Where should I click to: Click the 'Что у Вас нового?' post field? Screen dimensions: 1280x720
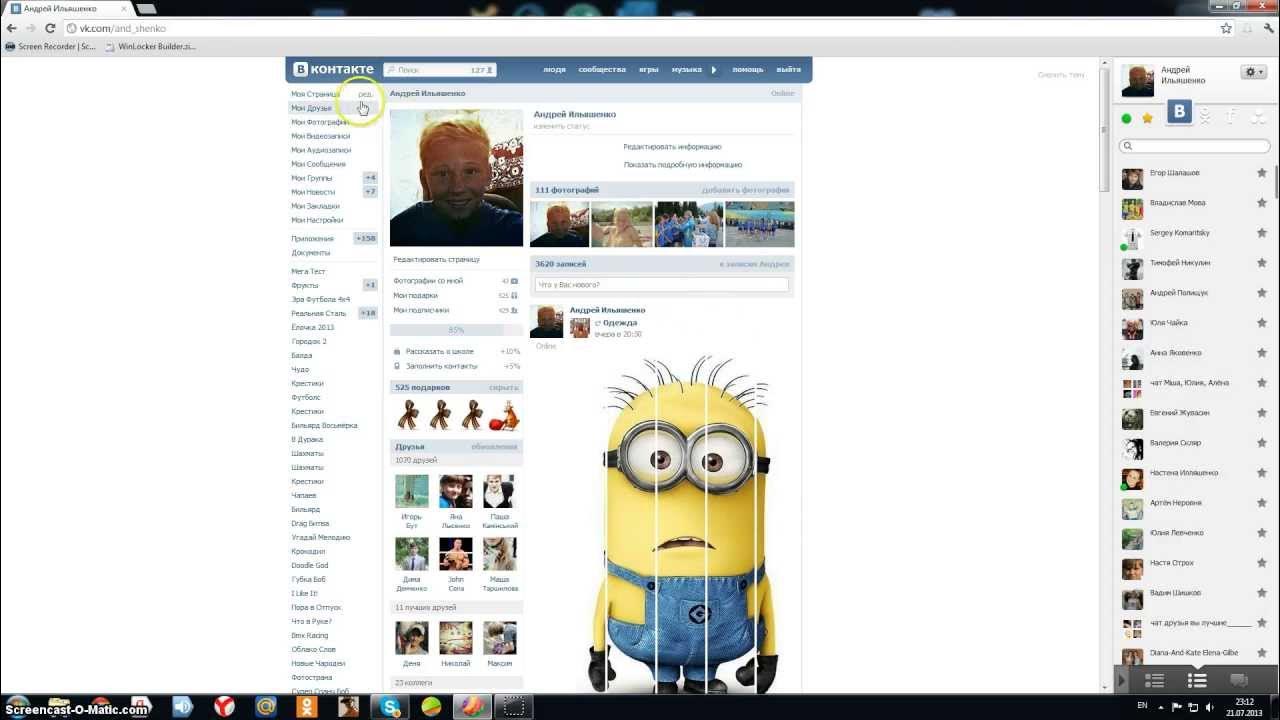pos(662,285)
